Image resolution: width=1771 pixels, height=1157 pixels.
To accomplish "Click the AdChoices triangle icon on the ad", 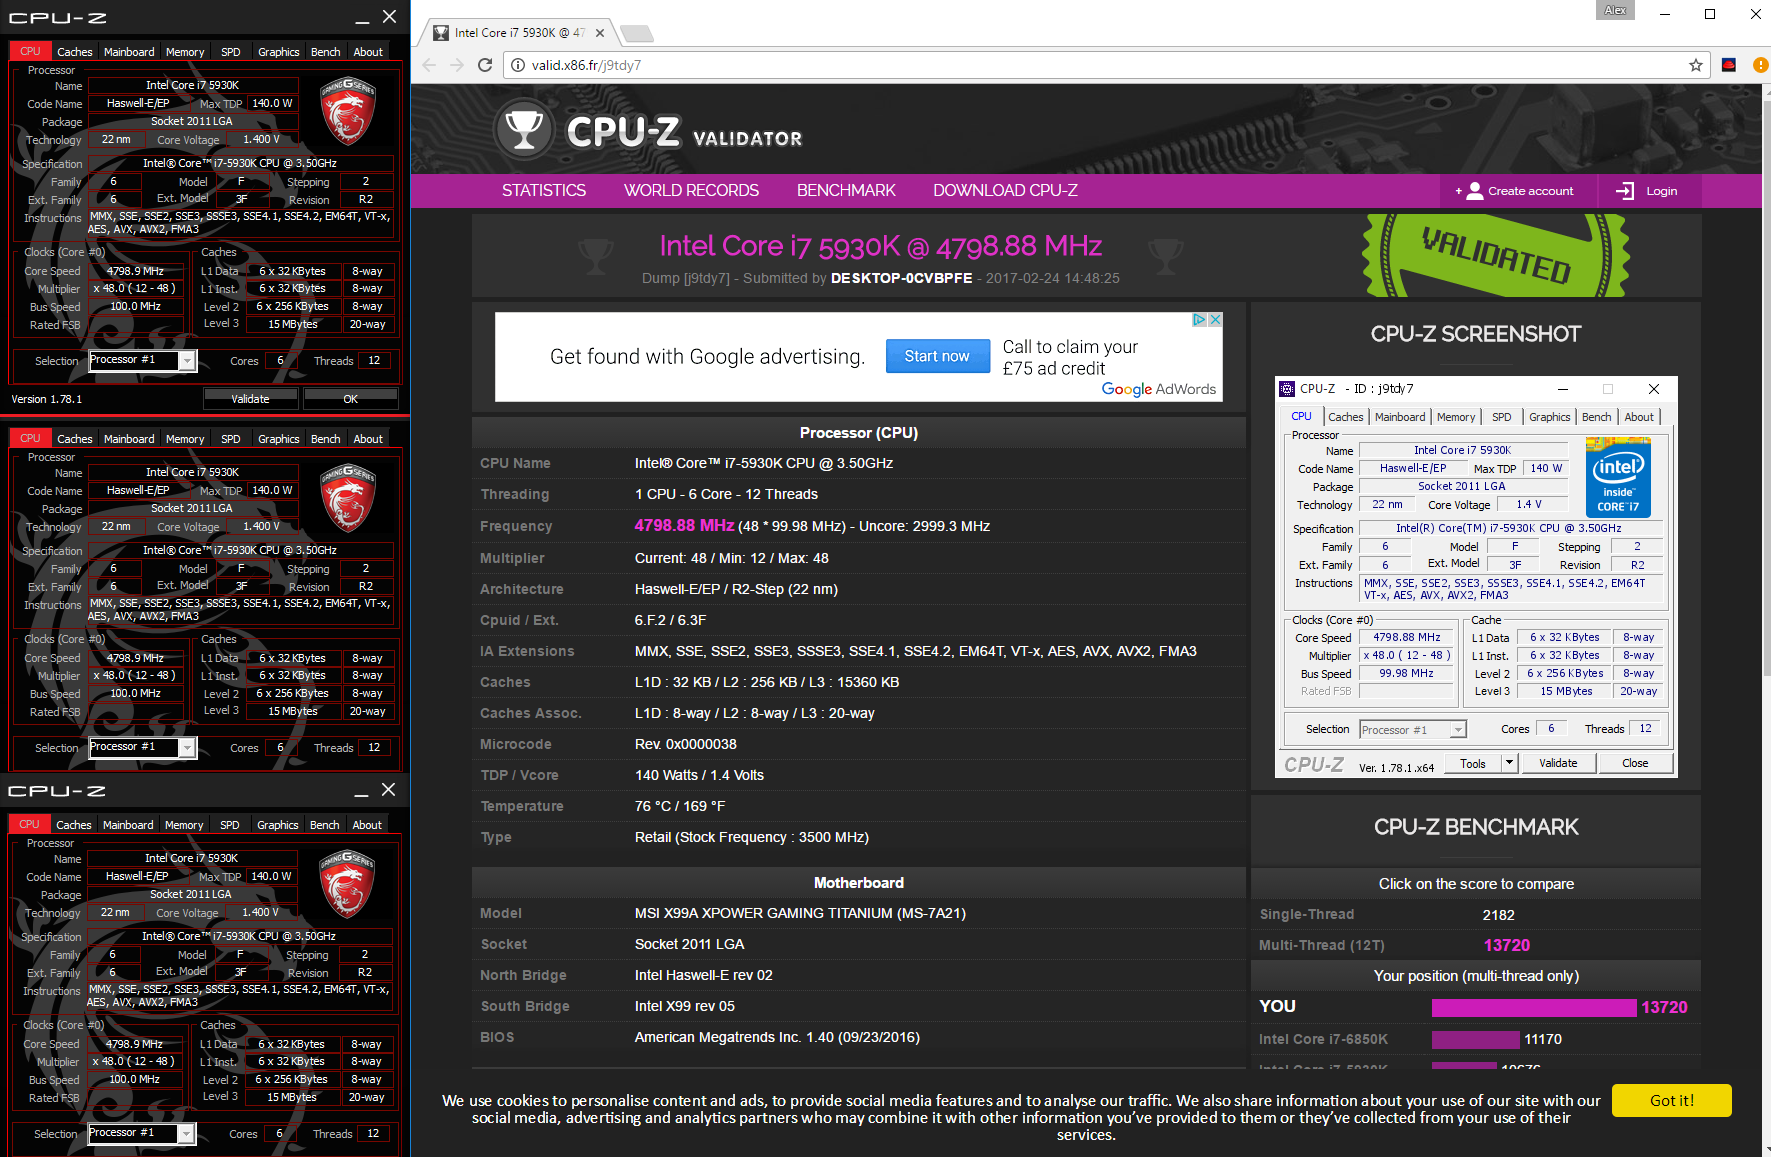I will click(x=1199, y=320).
